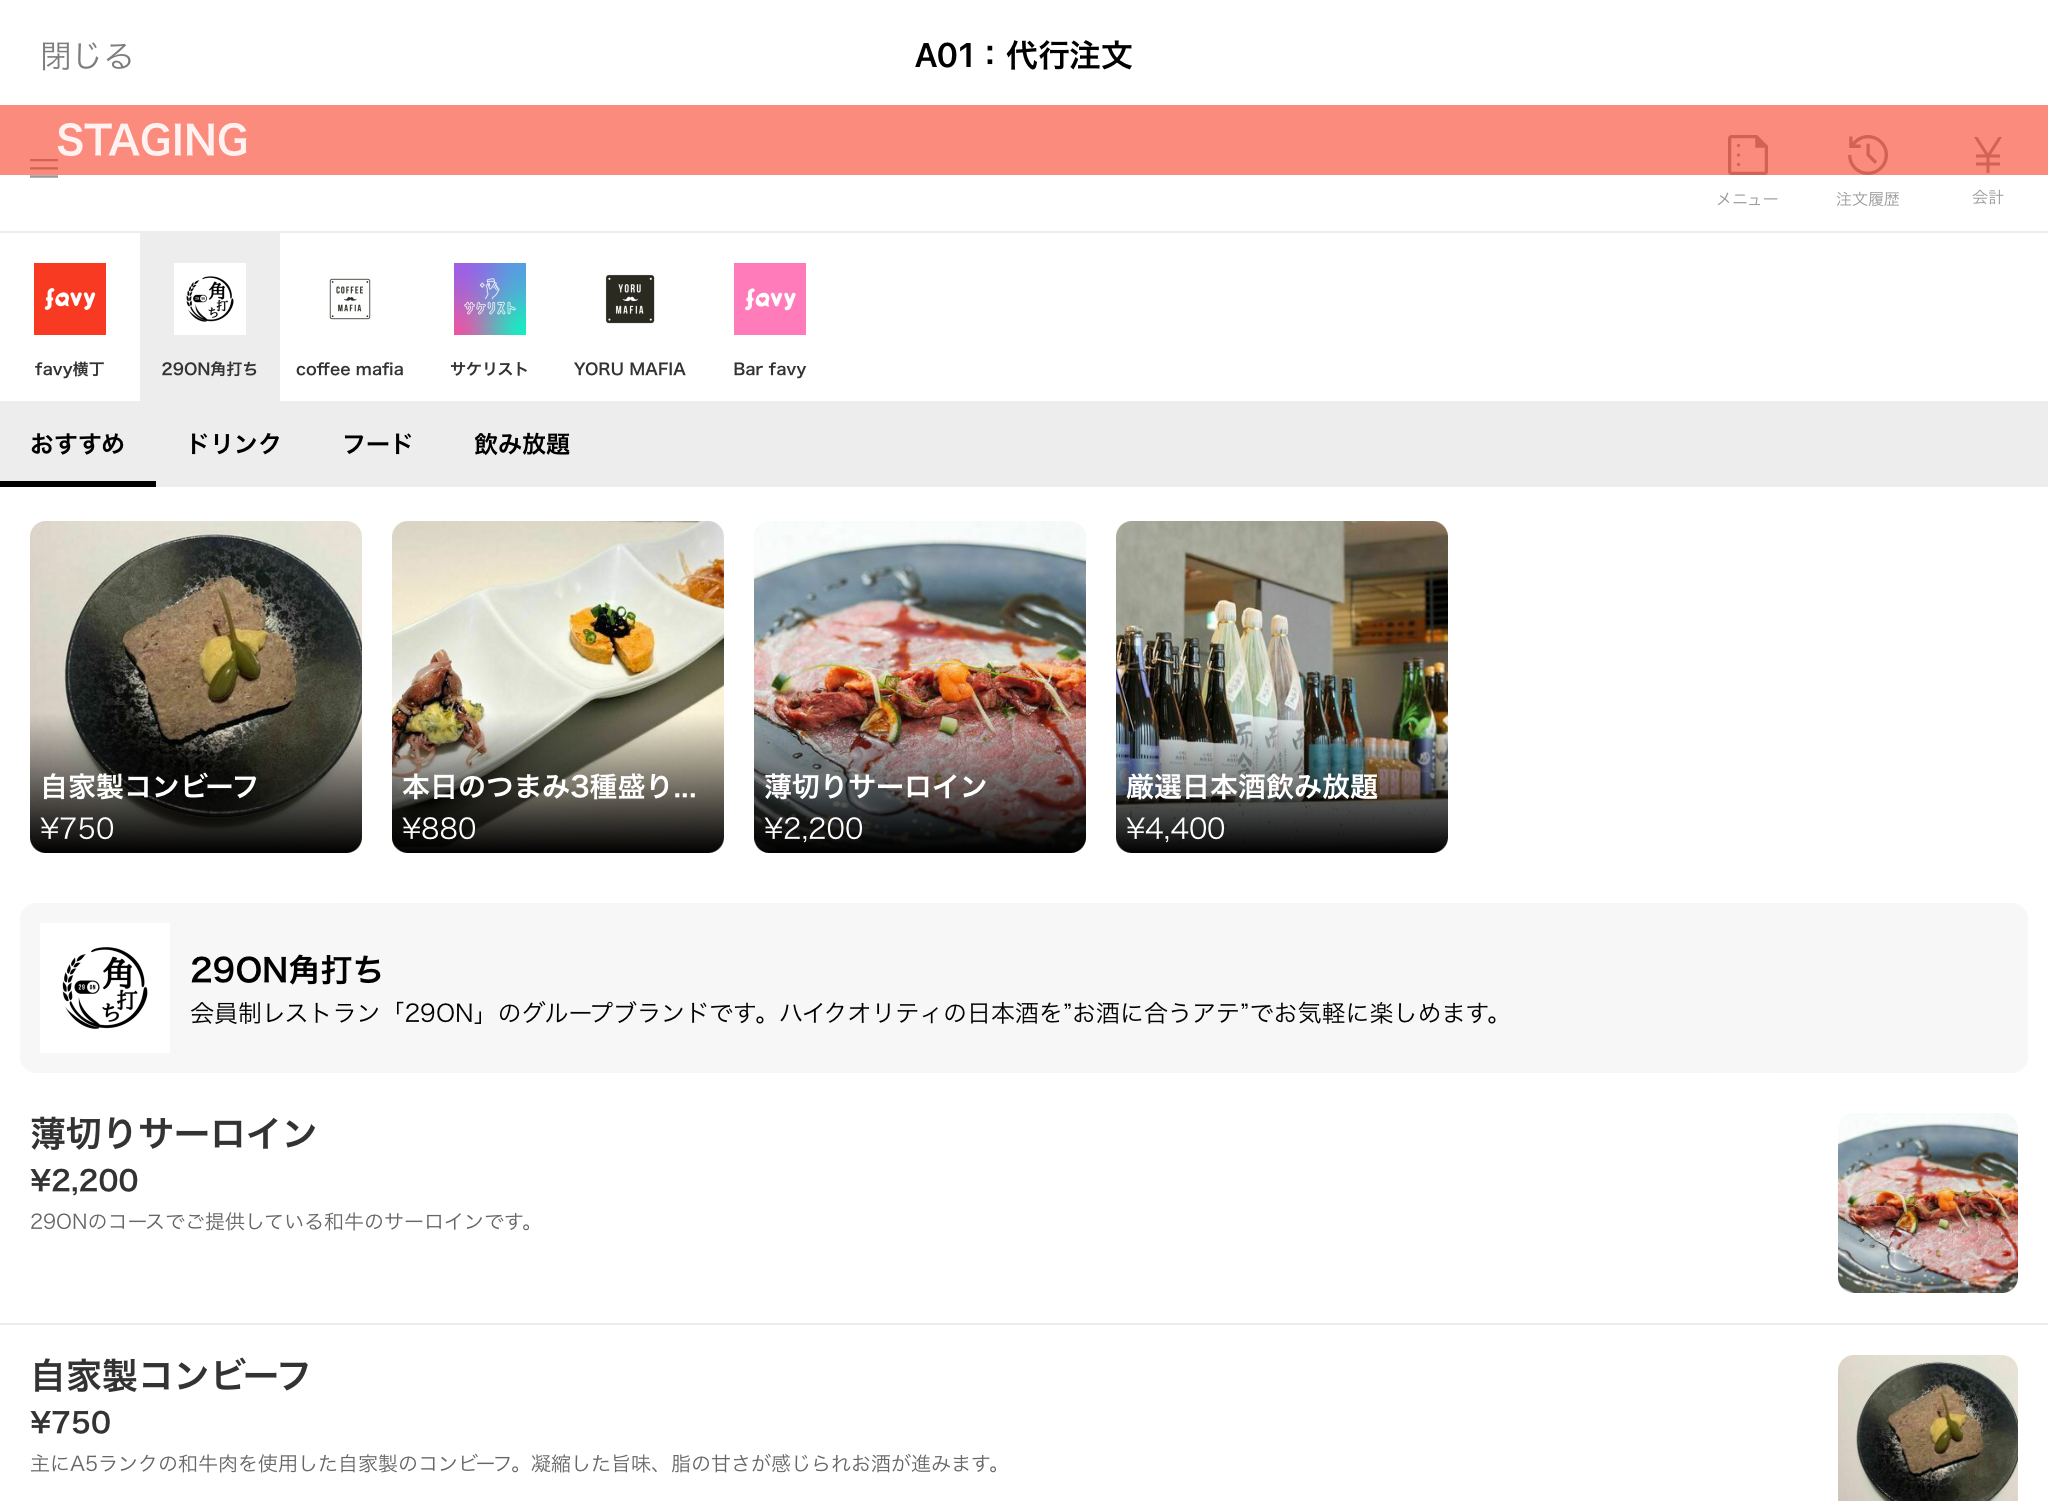Open the フード tab

point(377,444)
